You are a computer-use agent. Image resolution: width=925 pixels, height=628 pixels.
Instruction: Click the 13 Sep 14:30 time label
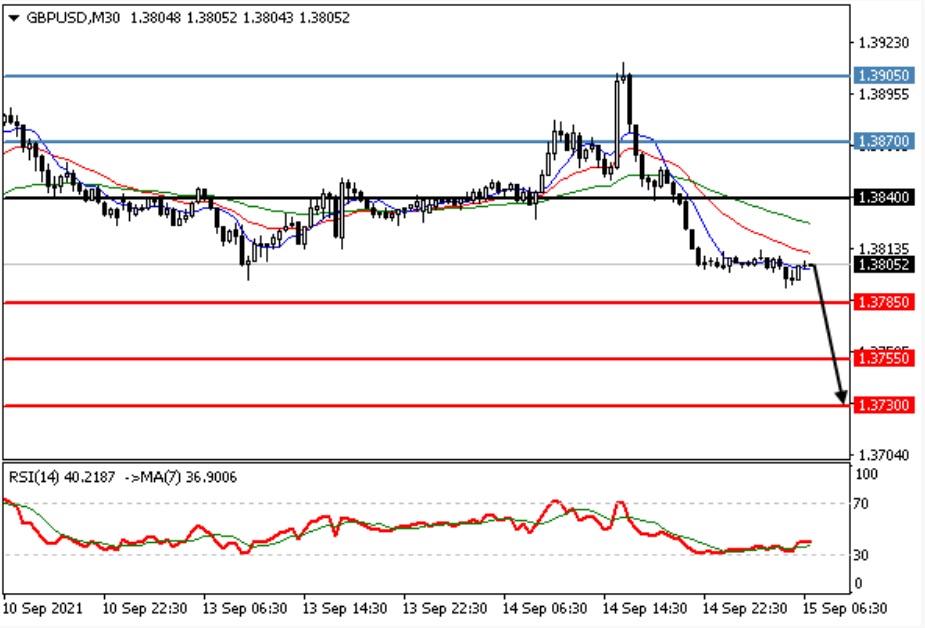tap(345, 608)
